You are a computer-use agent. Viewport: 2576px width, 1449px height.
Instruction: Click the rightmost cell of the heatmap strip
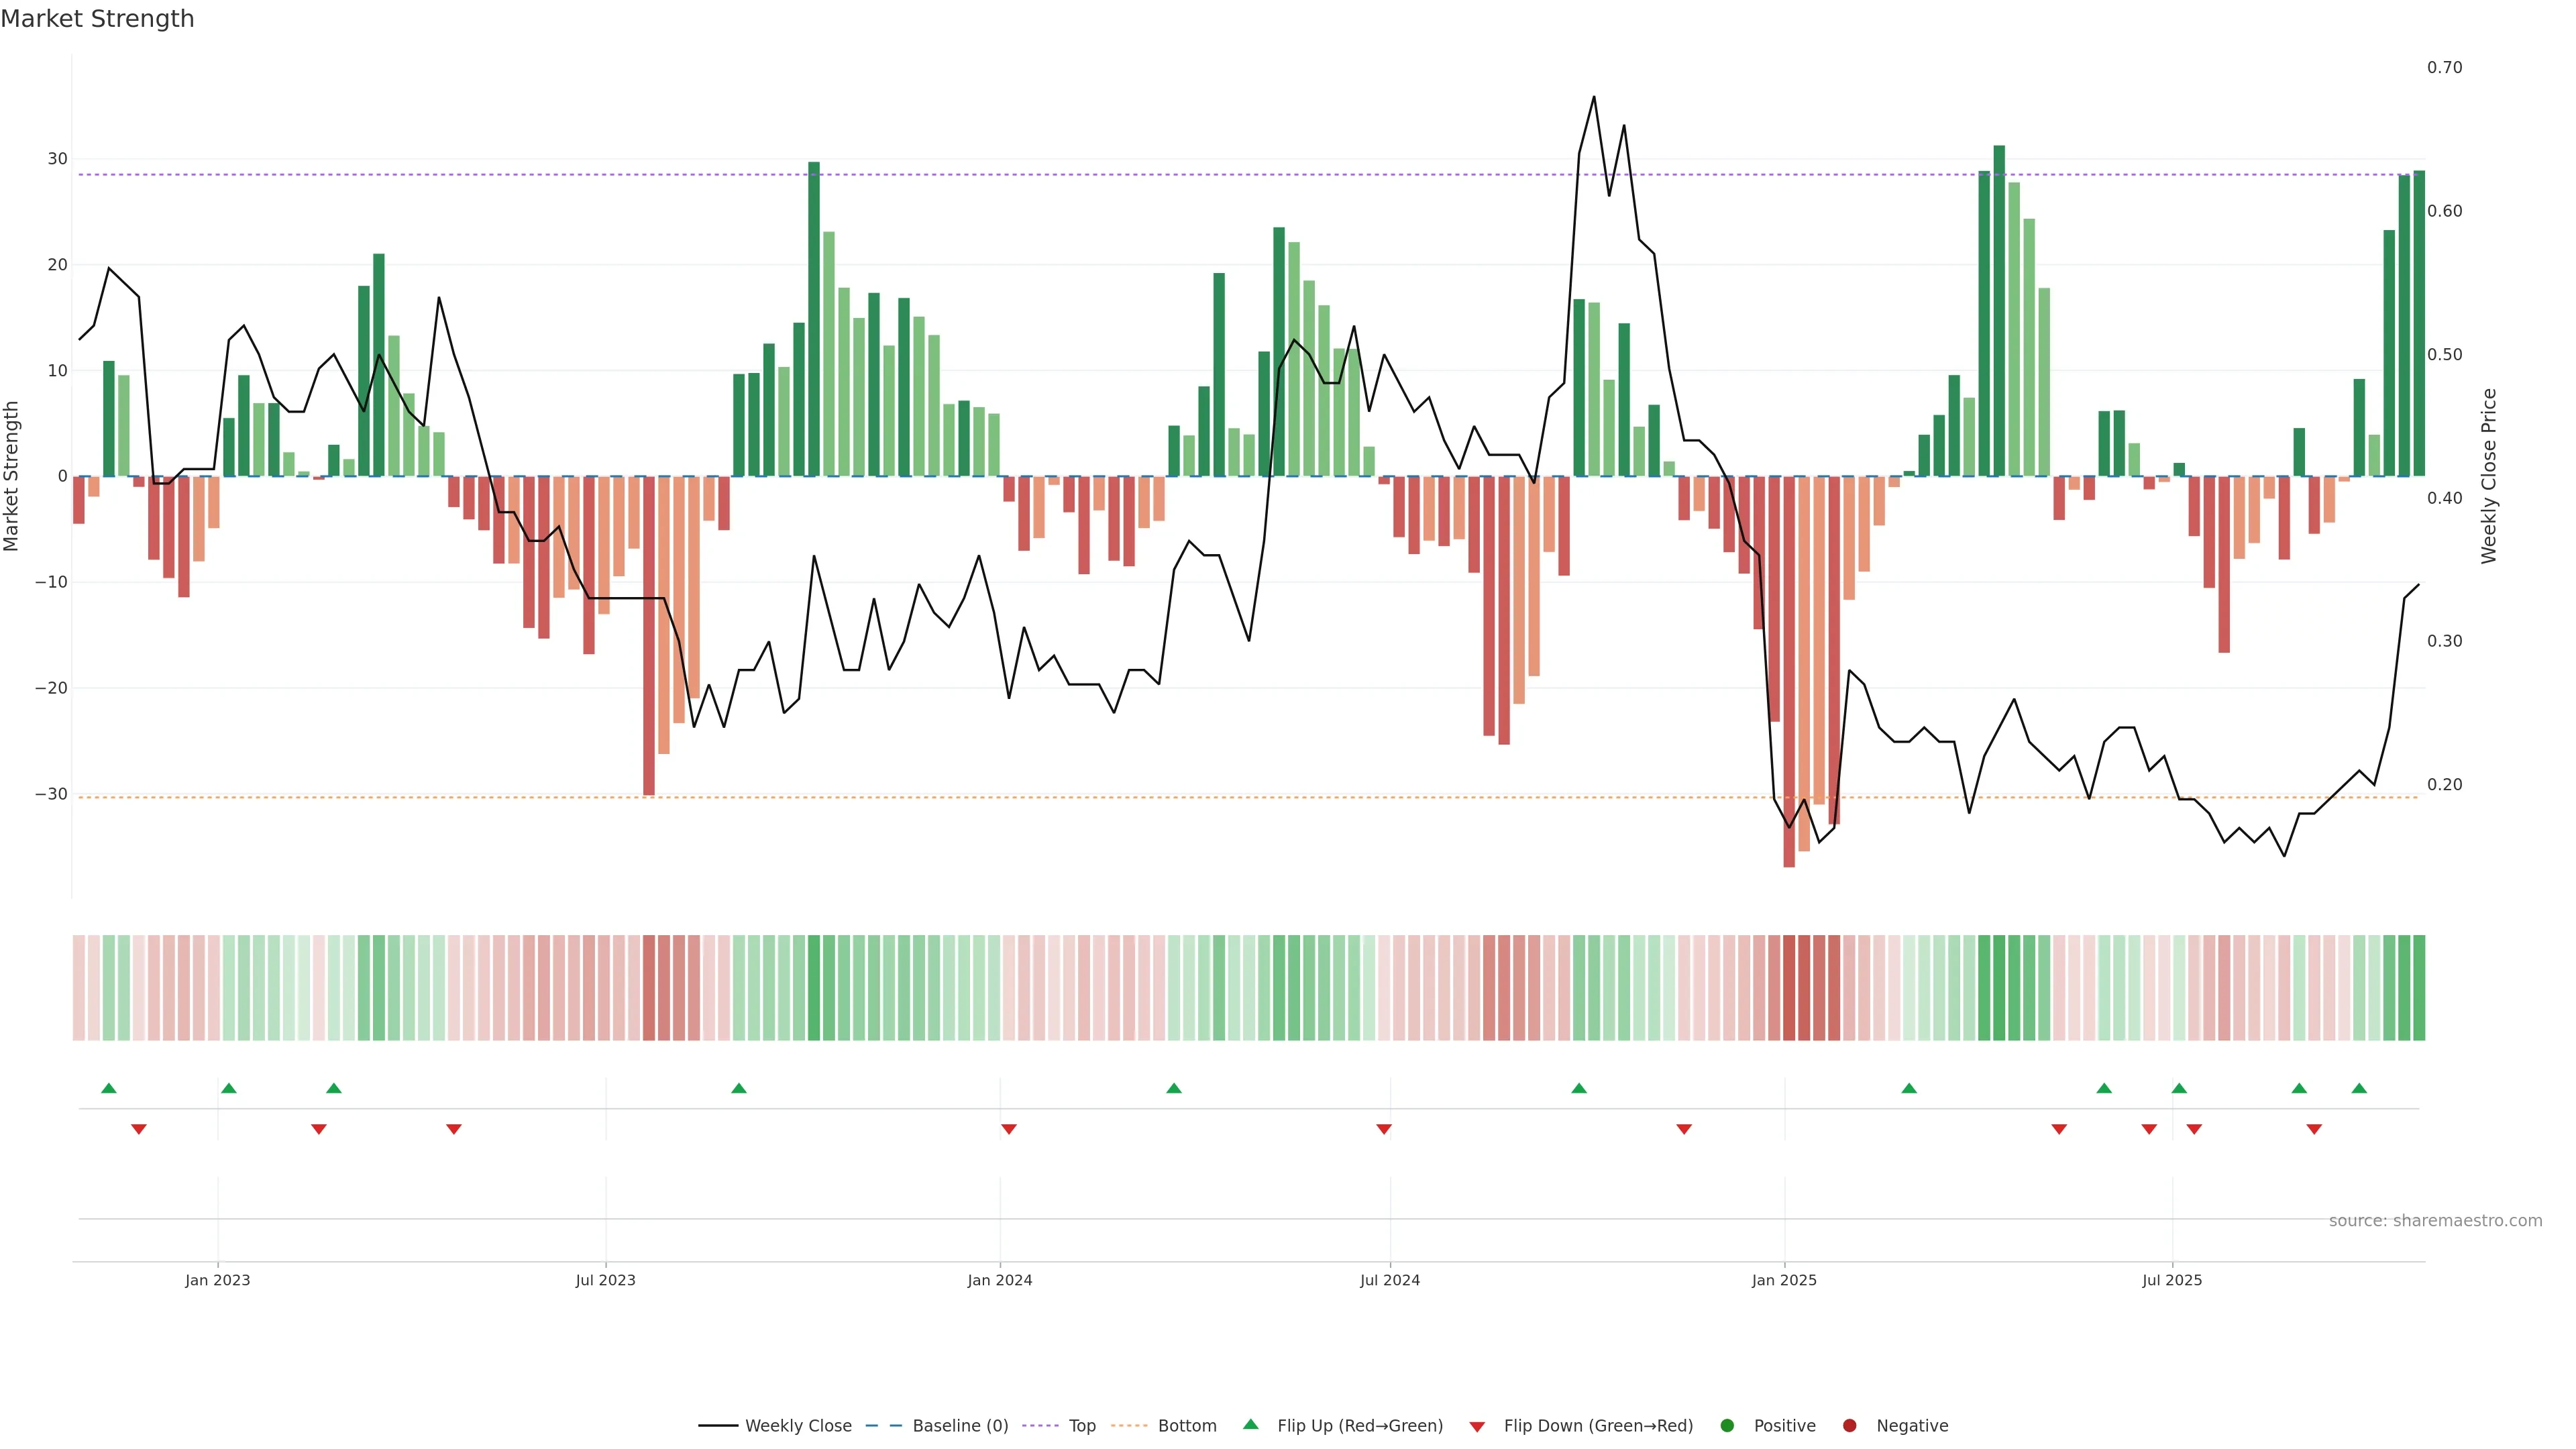click(x=2419, y=987)
